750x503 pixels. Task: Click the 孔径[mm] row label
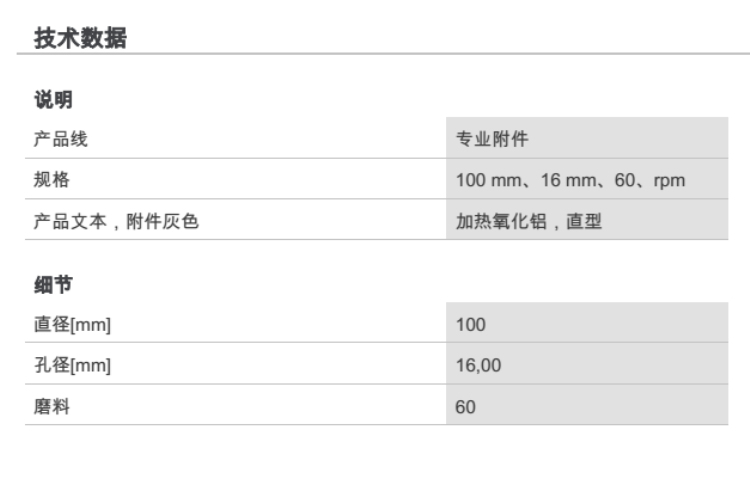click(x=68, y=366)
